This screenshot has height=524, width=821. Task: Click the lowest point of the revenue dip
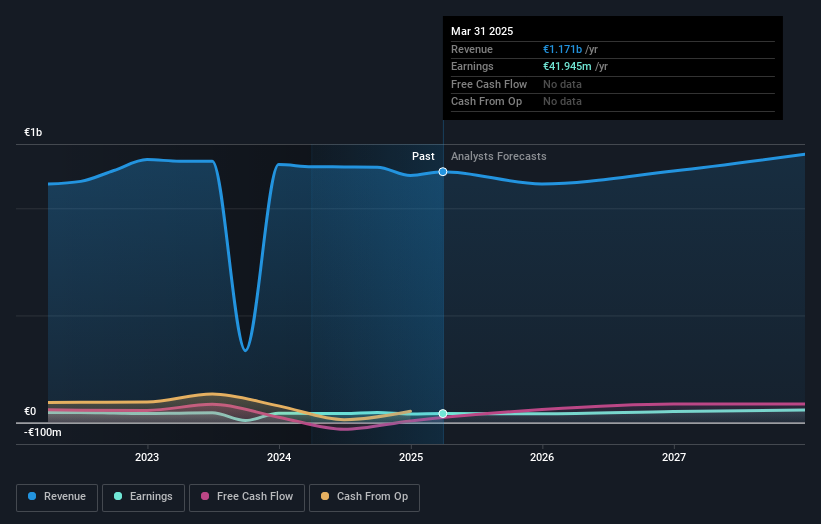(245, 350)
